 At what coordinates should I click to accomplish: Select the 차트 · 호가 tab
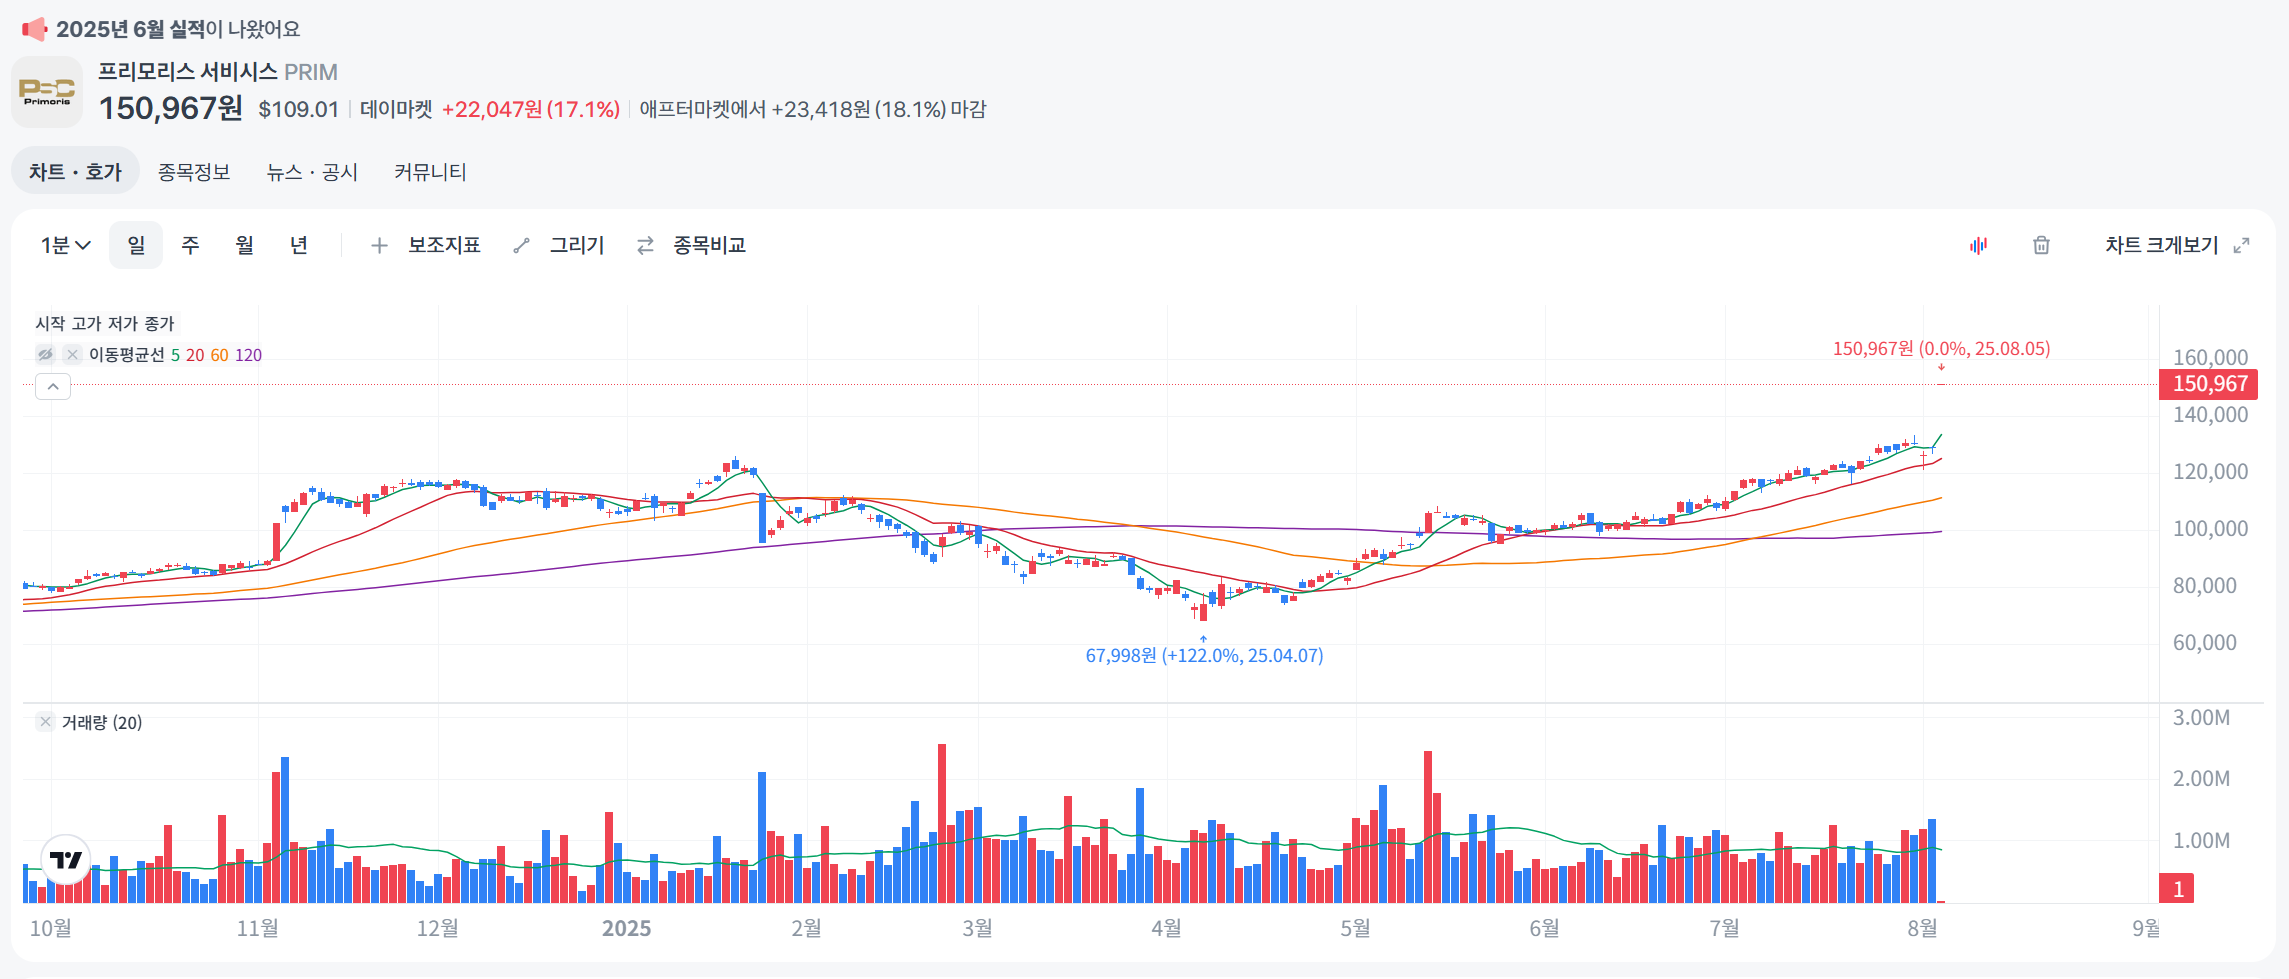[75, 172]
